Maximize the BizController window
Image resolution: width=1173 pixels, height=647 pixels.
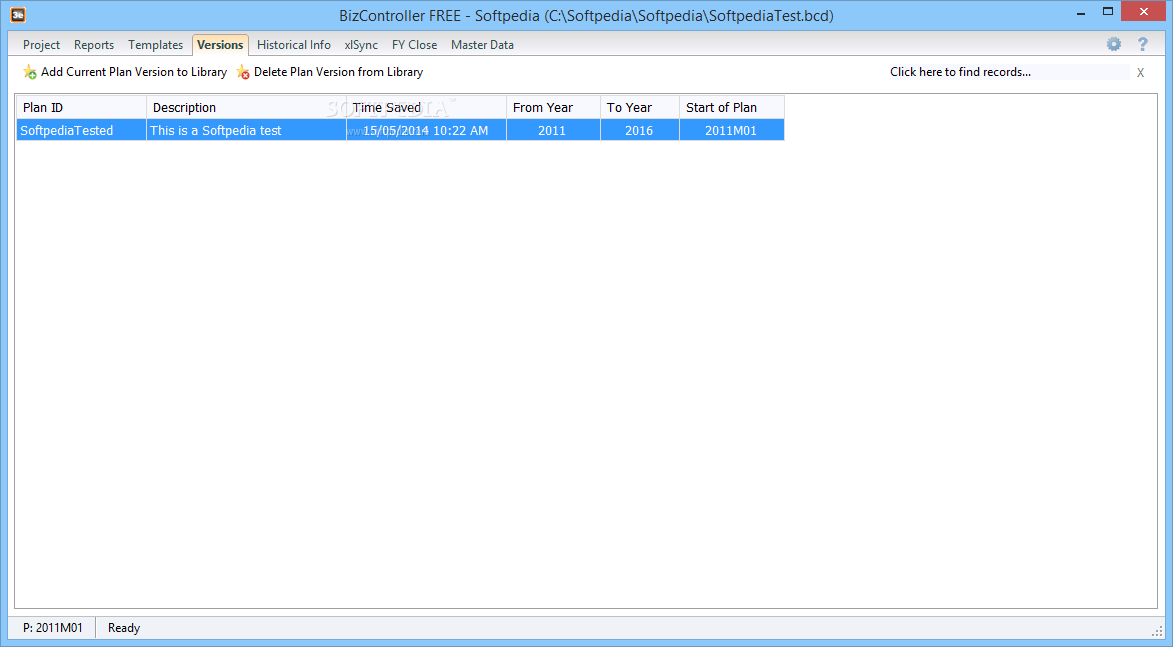coord(1108,12)
